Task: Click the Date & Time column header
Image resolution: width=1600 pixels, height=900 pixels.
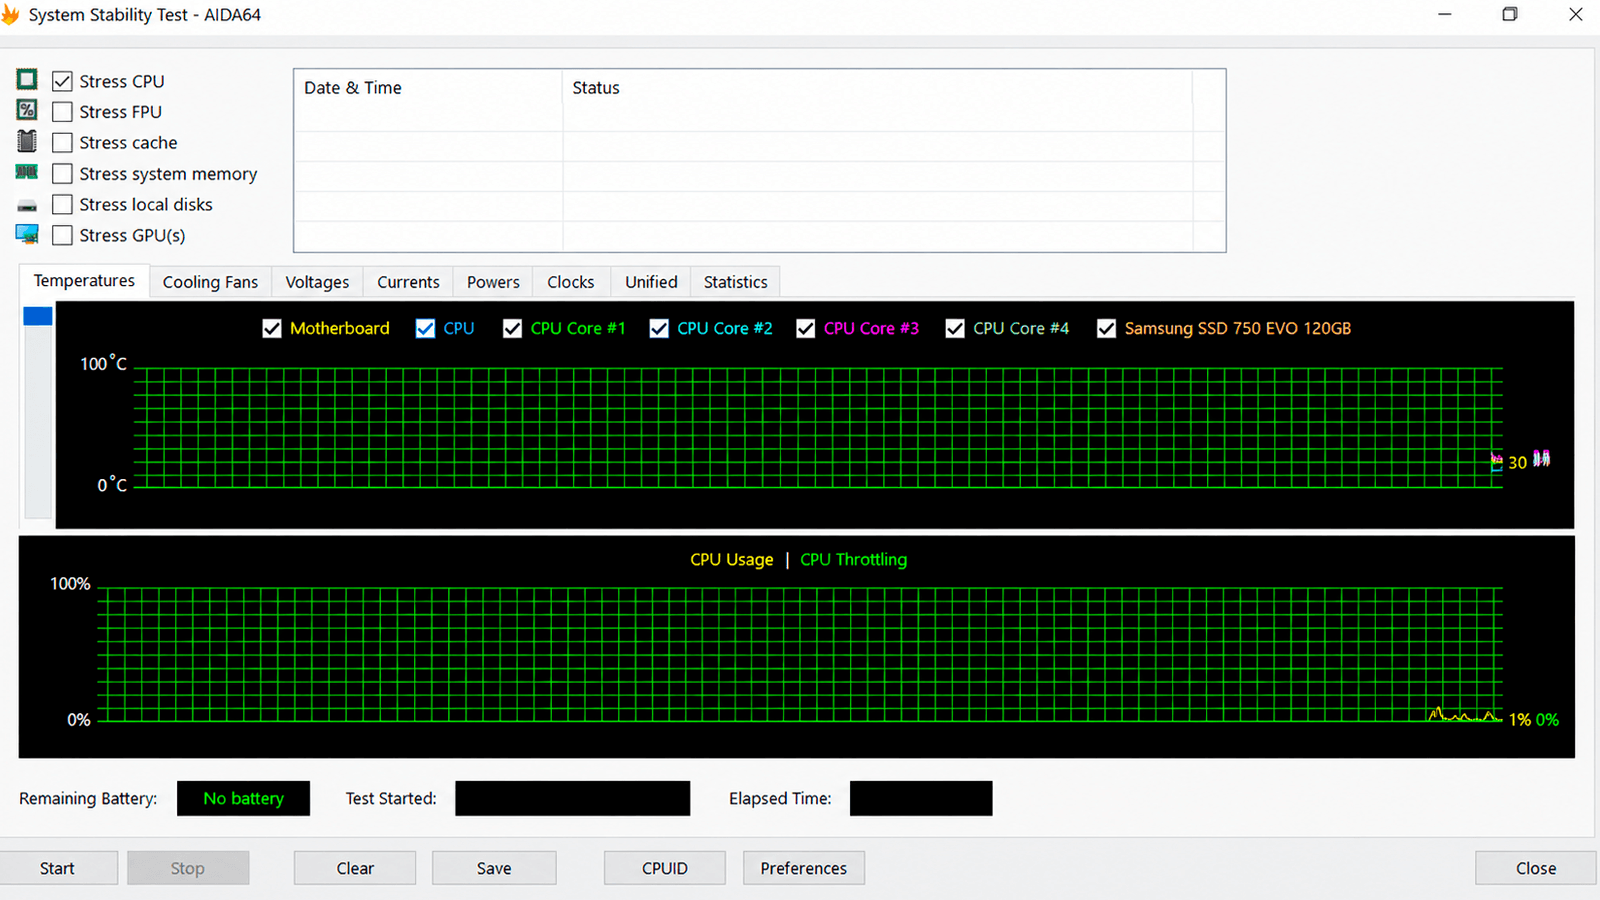Action: (428, 88)
